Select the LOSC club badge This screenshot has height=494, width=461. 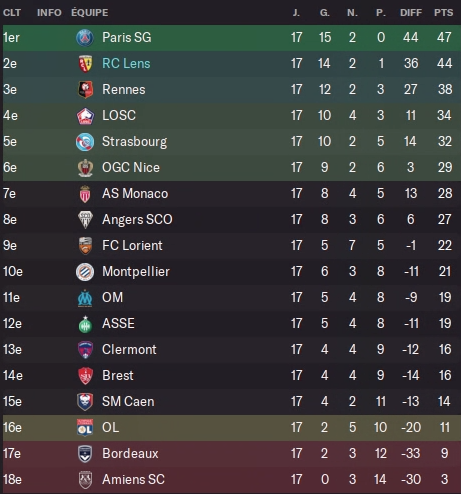click(x=85, y=116)
